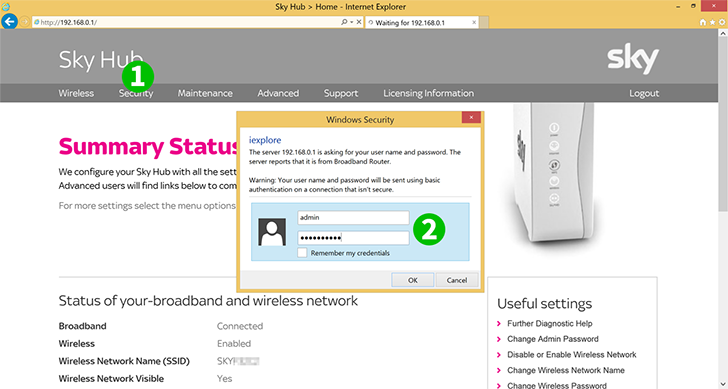Click the password field in the dialog
Screen dimensions: 728x389
pyautogui.click(x=353, y=238)
